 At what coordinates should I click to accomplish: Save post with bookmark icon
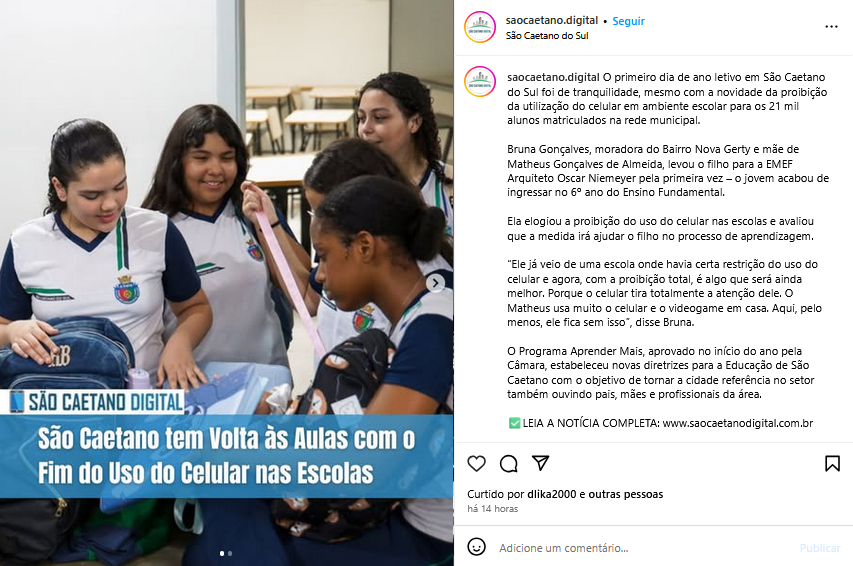click(x=832, y=464)
